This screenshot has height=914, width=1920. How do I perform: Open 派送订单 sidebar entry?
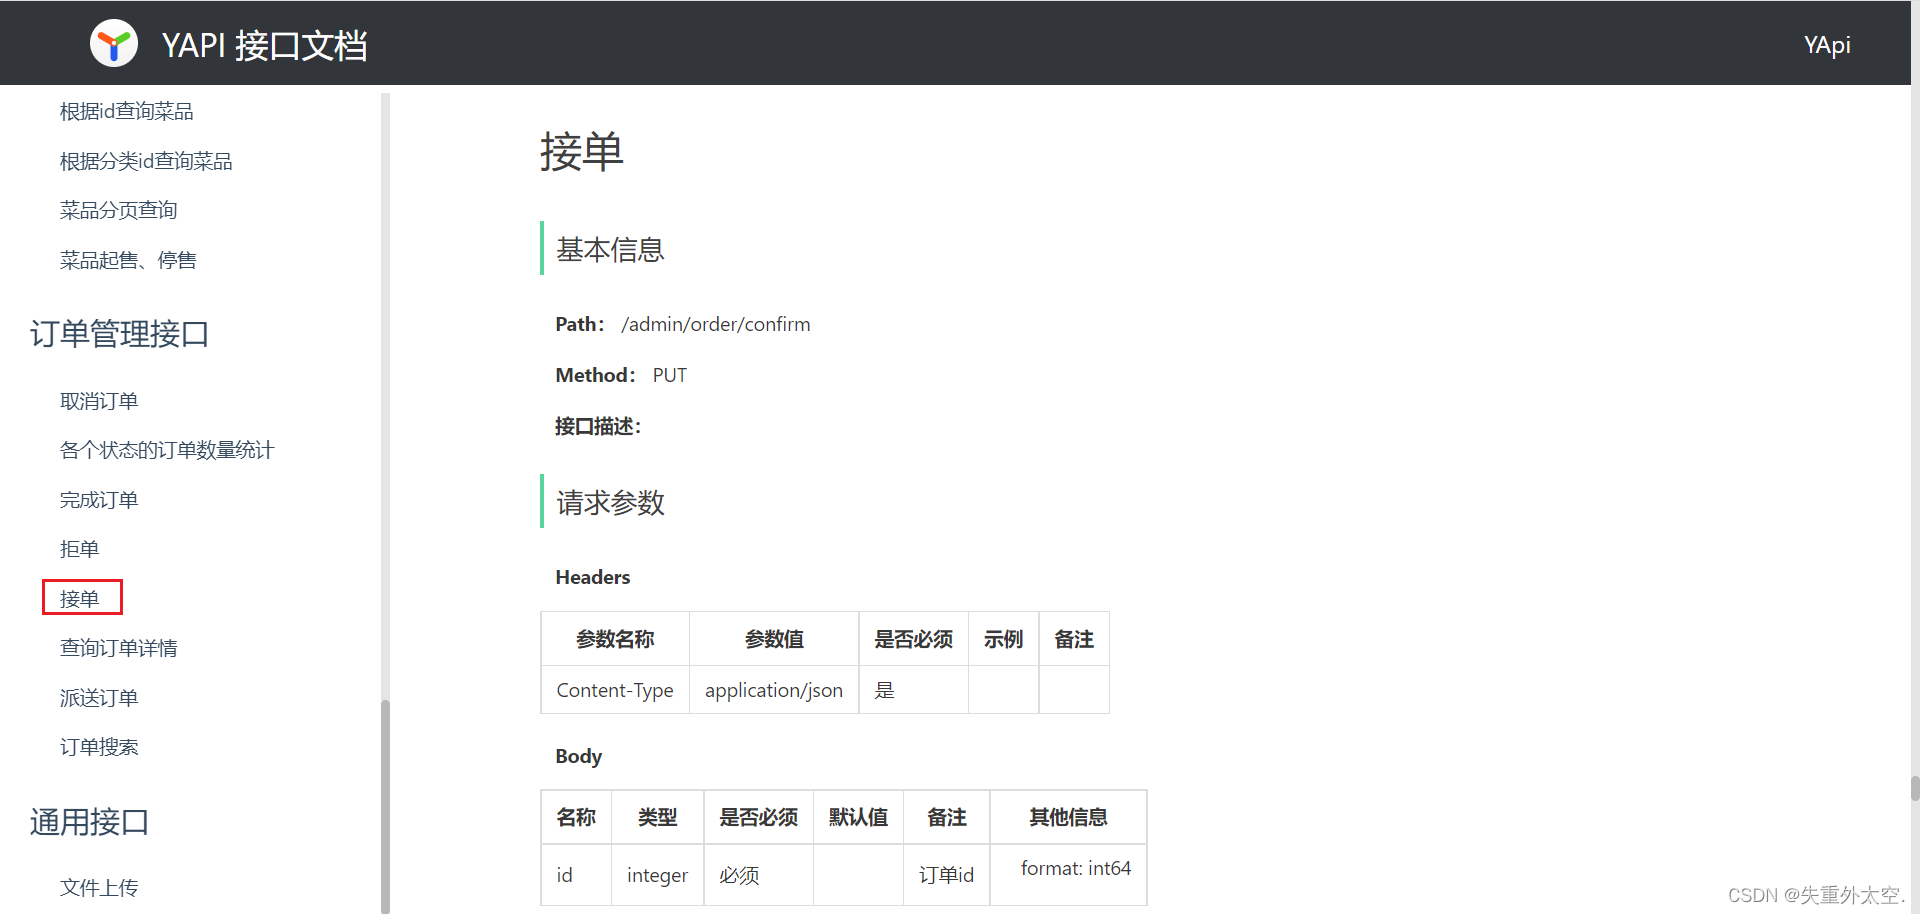(x=99, y=698)
